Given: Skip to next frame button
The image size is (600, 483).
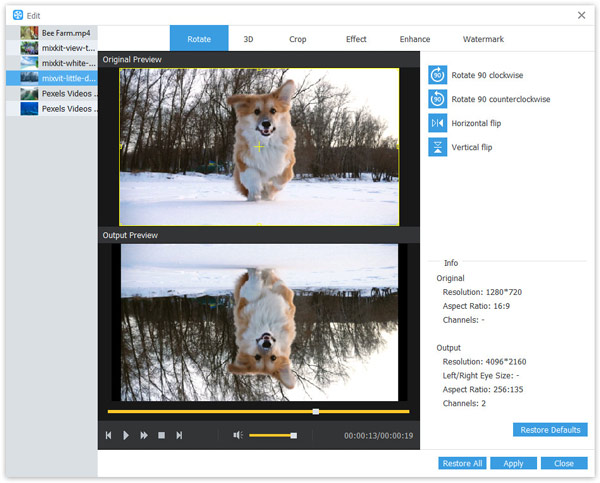Looking at the screenshot, I should click(x=179, y=435).
